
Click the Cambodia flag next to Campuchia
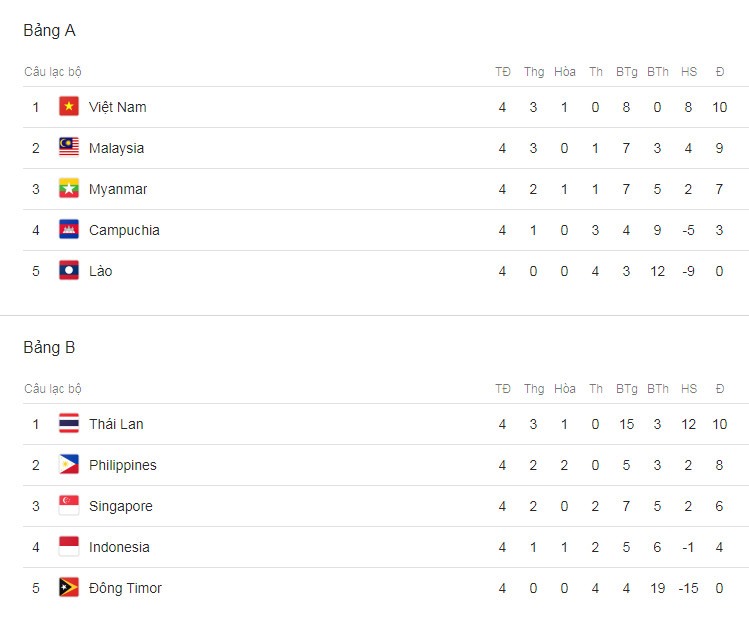click(69, 230)
